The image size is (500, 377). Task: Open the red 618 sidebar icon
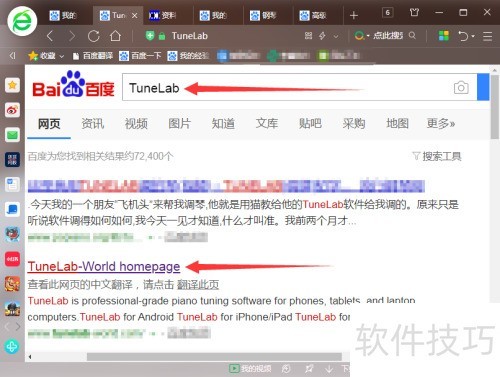coord(12,259)
